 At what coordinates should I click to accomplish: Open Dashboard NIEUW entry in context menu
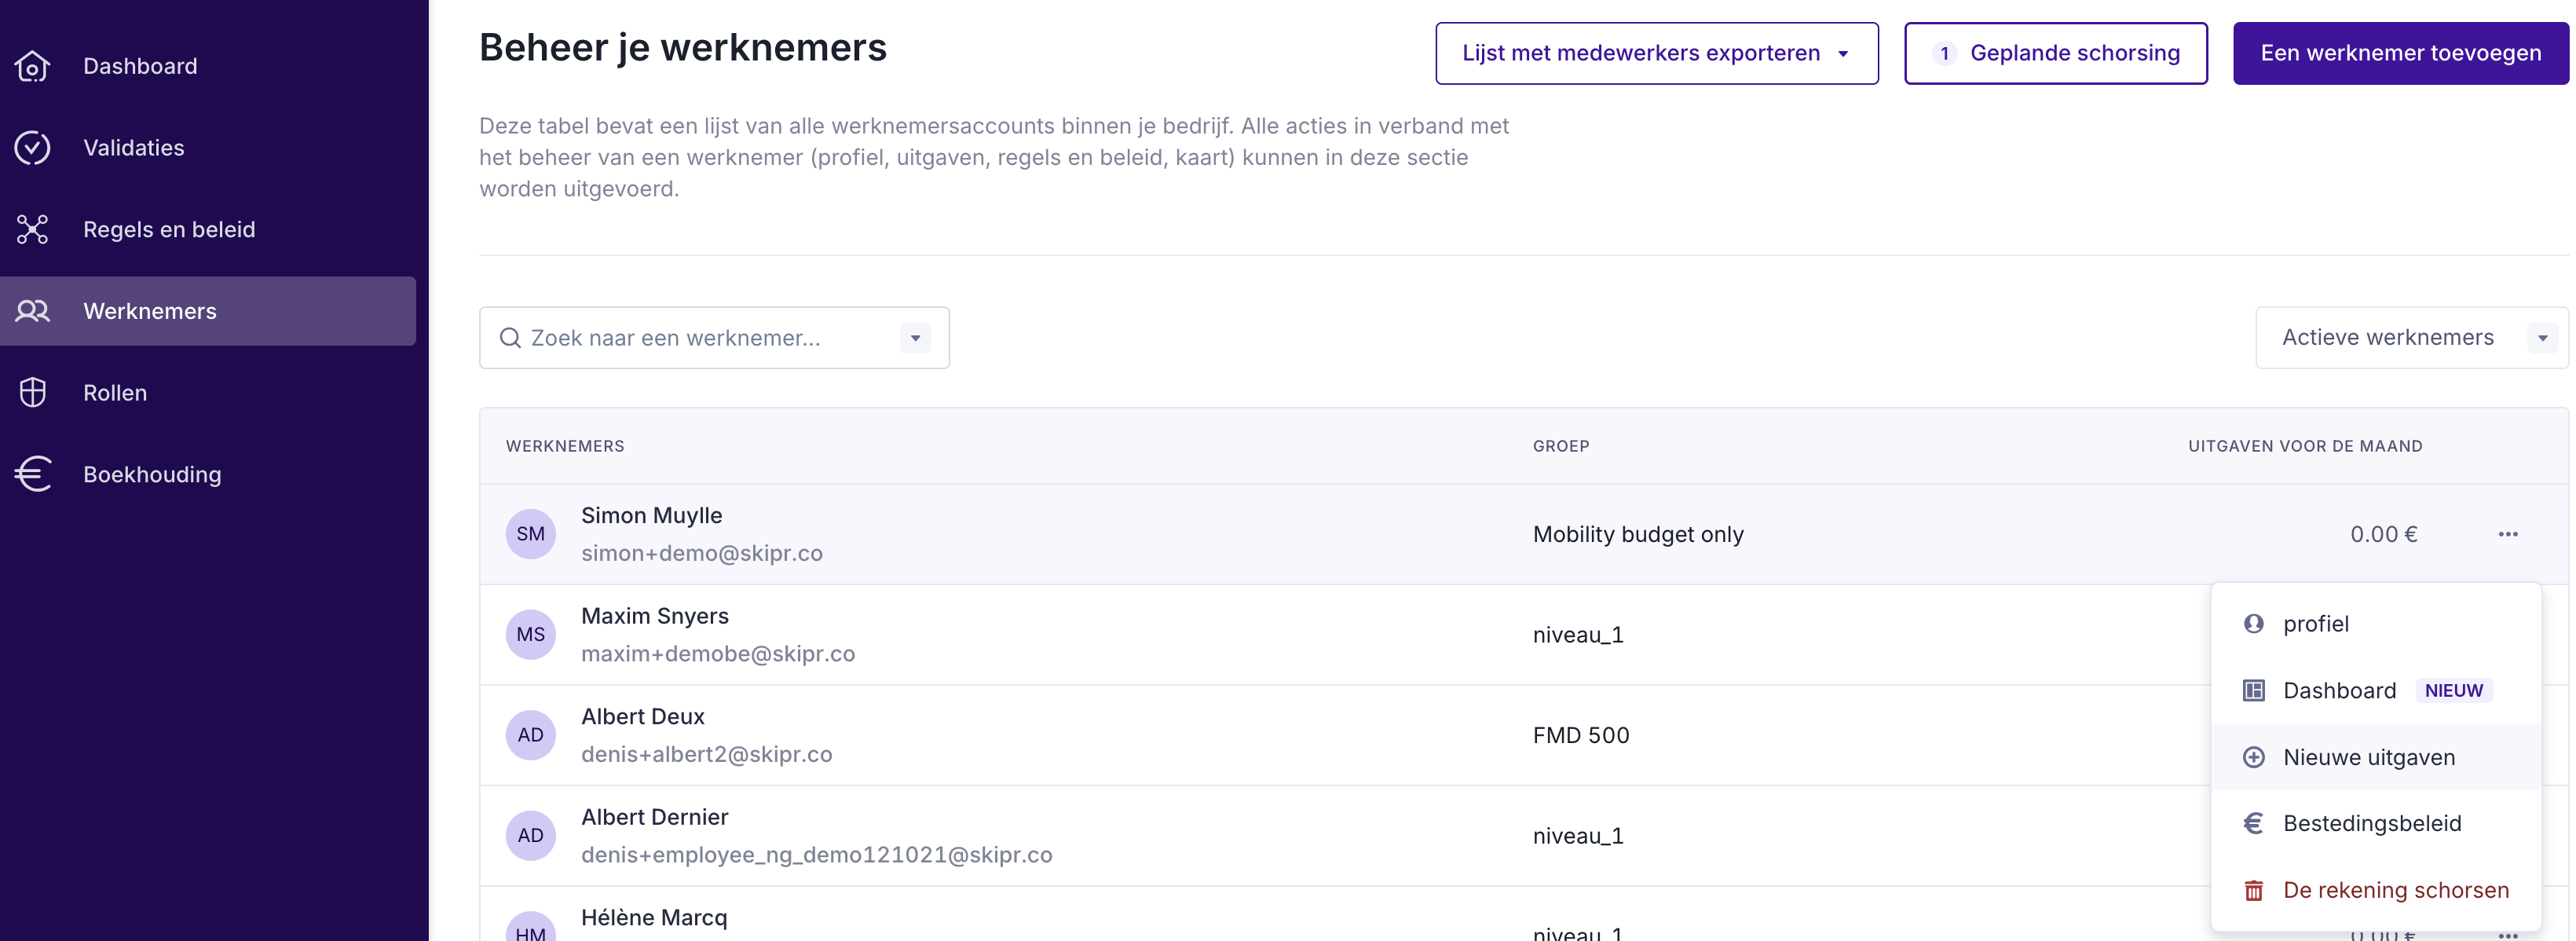[x=2339, y=690]
